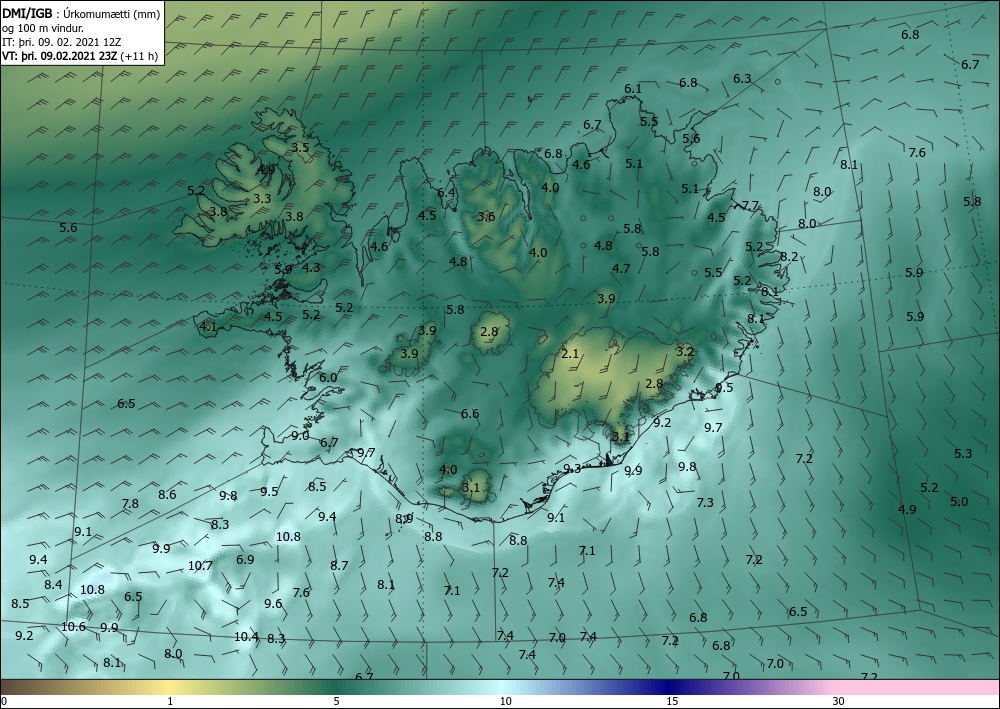Click the 4.1 value on the map
Screen dimensions: 1000x709
click(x=209, y=327)
